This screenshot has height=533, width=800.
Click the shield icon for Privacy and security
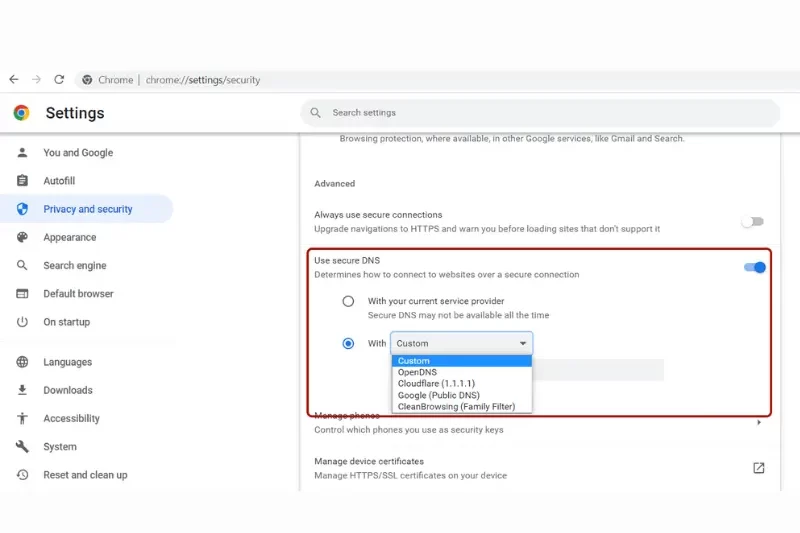(x=22, y=209)
